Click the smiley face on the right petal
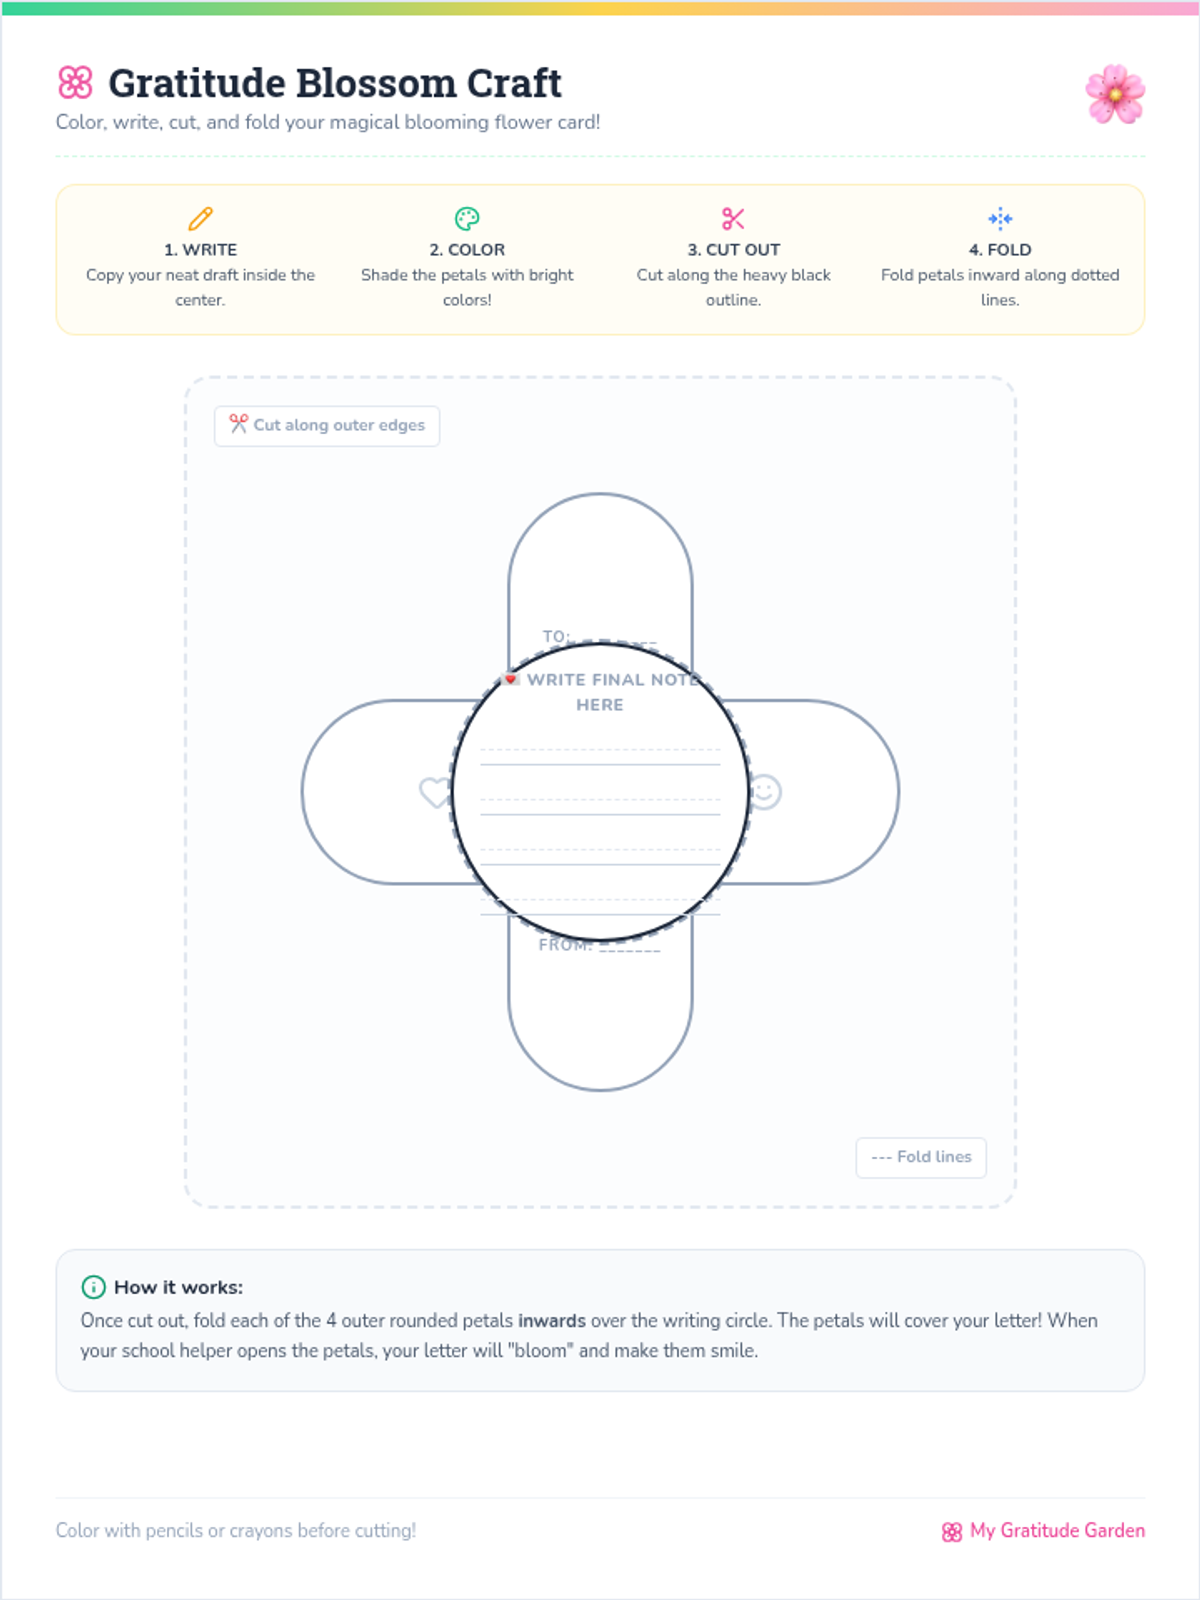This screenshot has height=1600, width=1200. (765, 792)
